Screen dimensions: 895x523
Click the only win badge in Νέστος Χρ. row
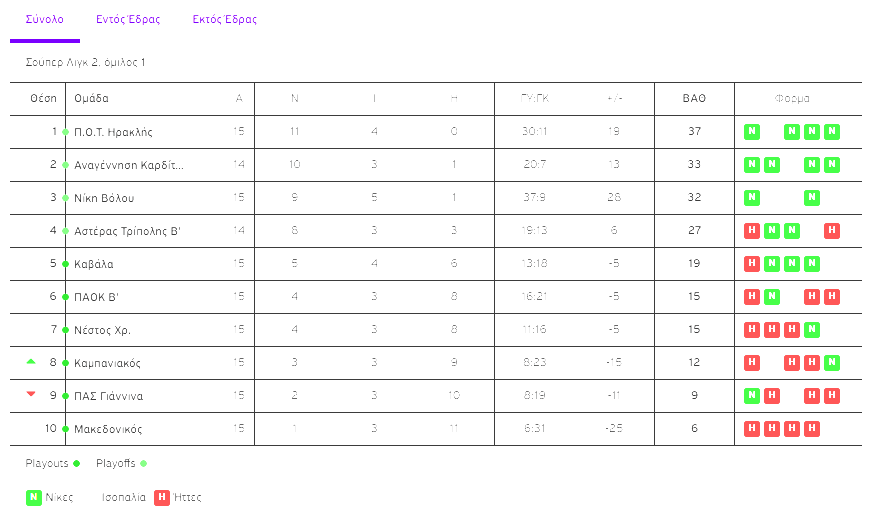pos(812,330)
